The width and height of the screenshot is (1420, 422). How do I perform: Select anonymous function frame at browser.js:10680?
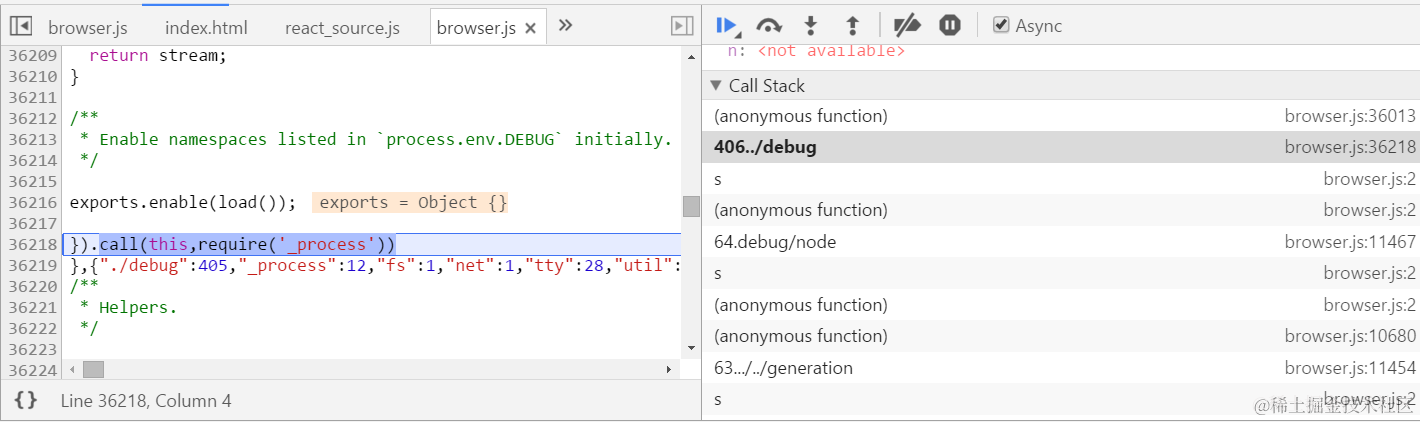pos(1061,336)
